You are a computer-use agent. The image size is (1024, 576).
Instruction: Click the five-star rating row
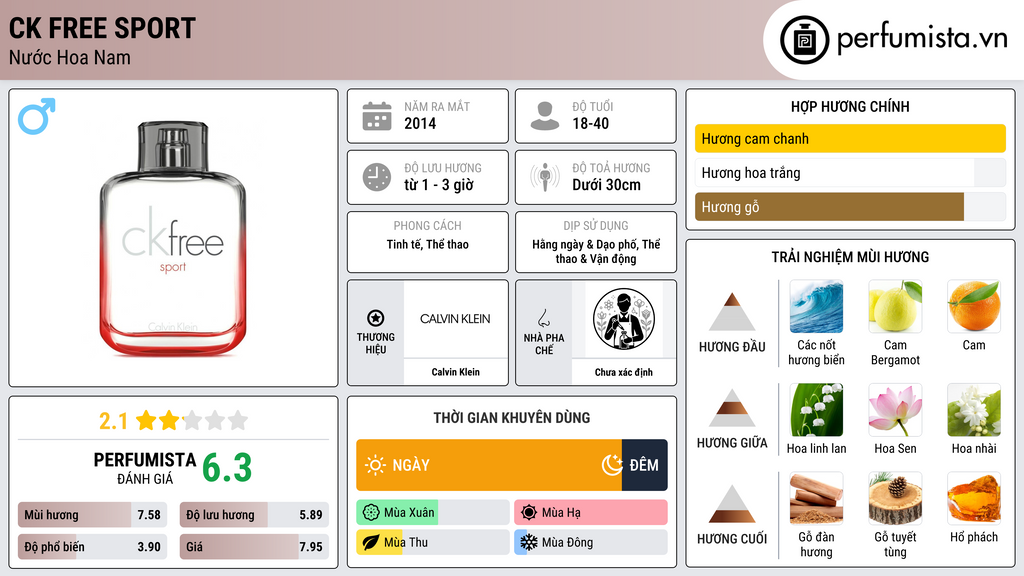point(192,420)
